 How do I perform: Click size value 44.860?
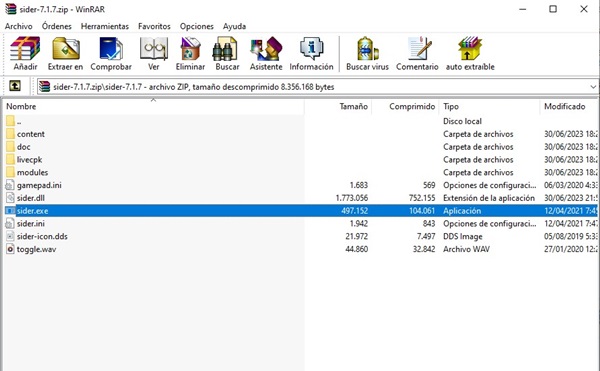click(357, 249)
